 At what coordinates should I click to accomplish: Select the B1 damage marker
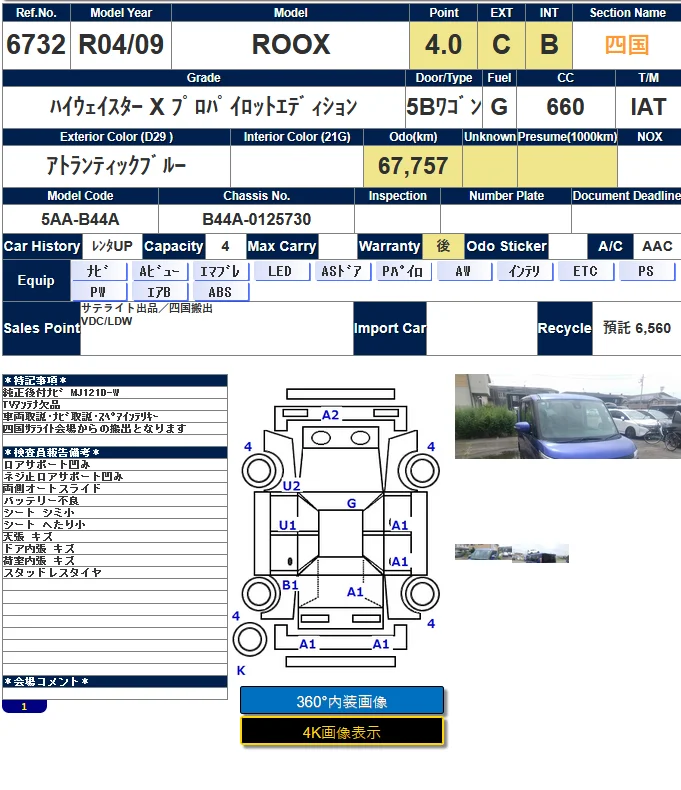pyautogui.click(x=290, y=585)
